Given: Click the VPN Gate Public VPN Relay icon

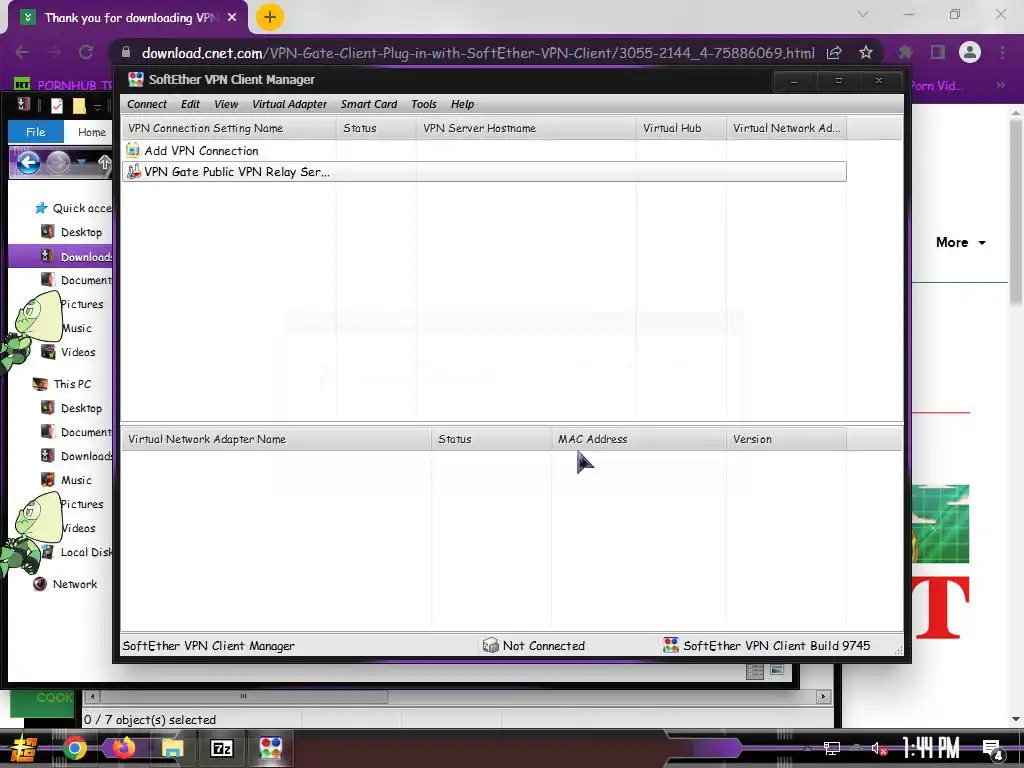Looking at the screenshot, I should [133, 172].
